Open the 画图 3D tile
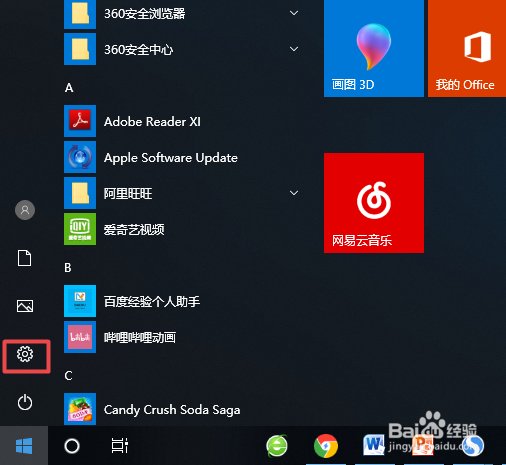 [374, 48]
